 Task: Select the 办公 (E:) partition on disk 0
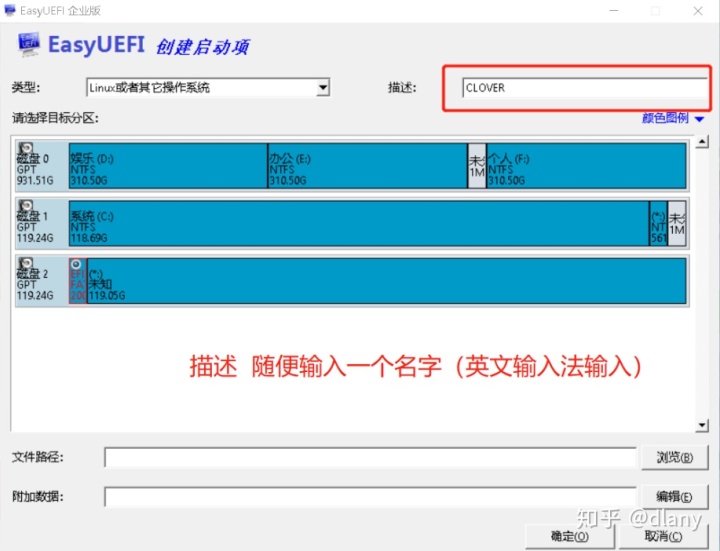pos(367,166)
